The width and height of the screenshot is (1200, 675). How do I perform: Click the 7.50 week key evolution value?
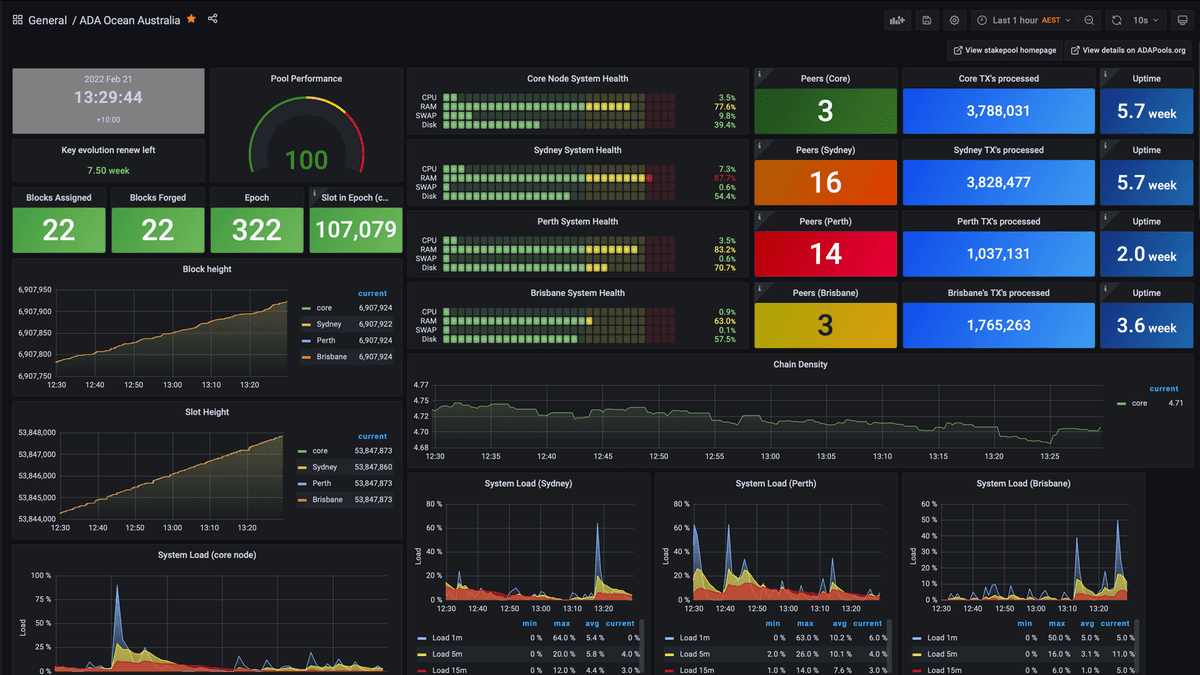[x=108, y=171]
